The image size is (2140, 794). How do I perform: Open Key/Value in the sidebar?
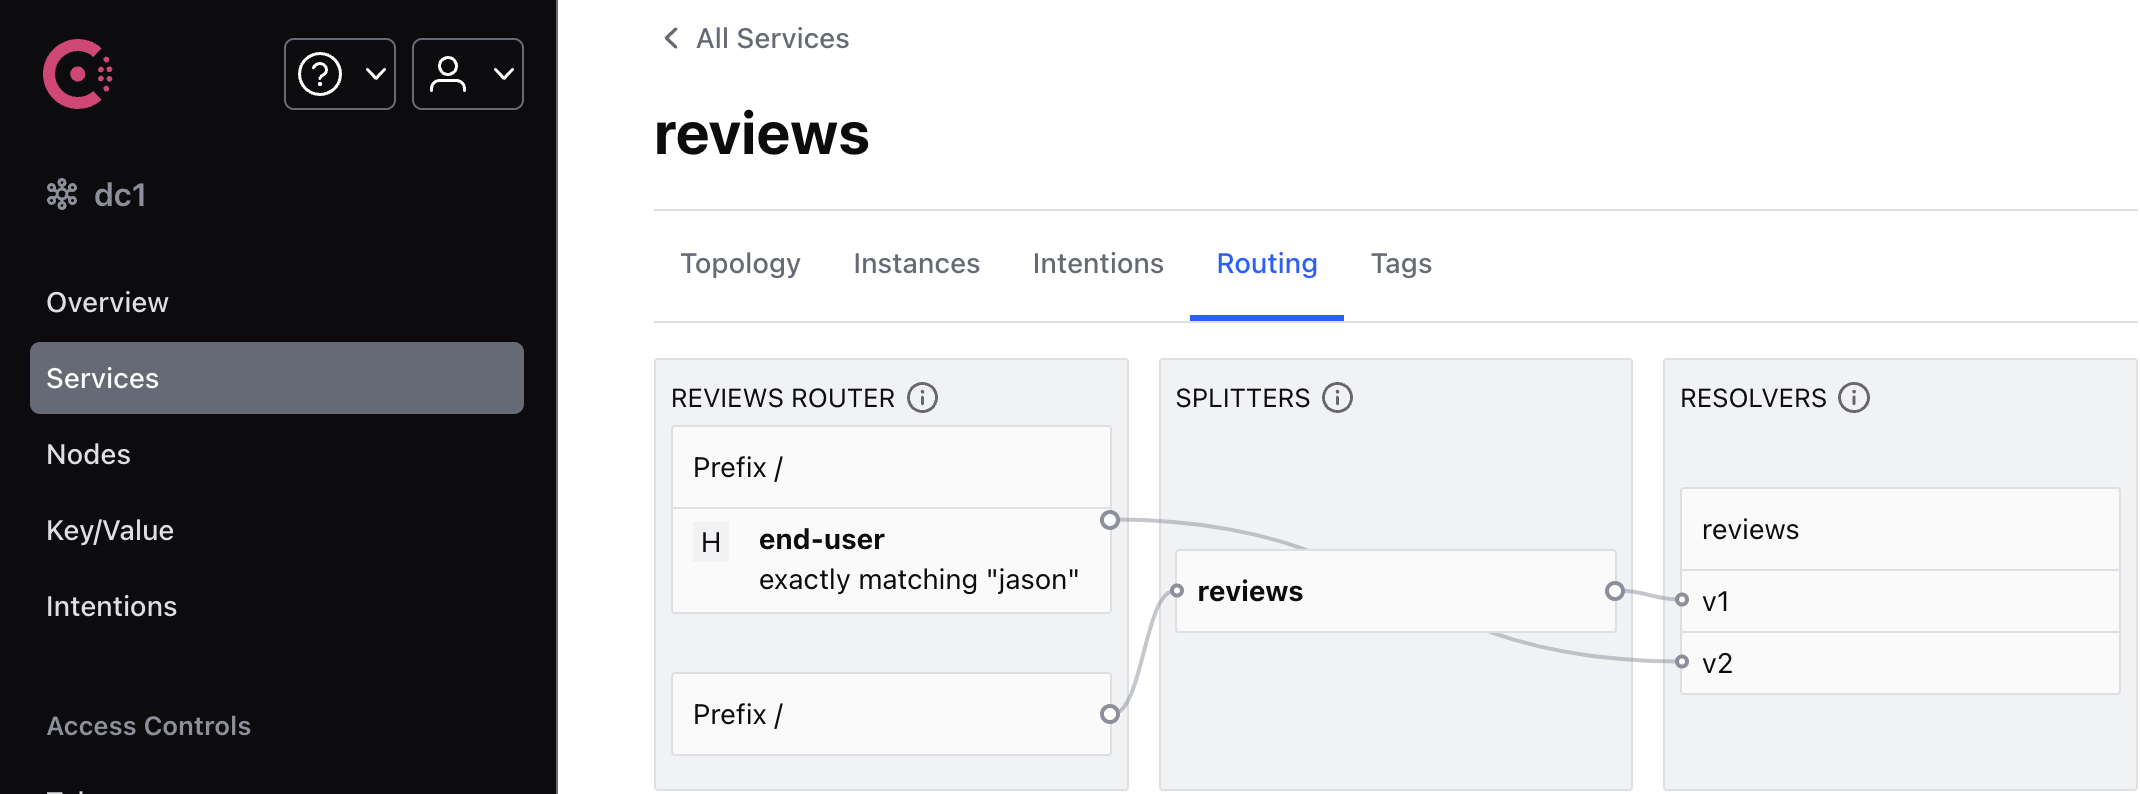point(110,530)
